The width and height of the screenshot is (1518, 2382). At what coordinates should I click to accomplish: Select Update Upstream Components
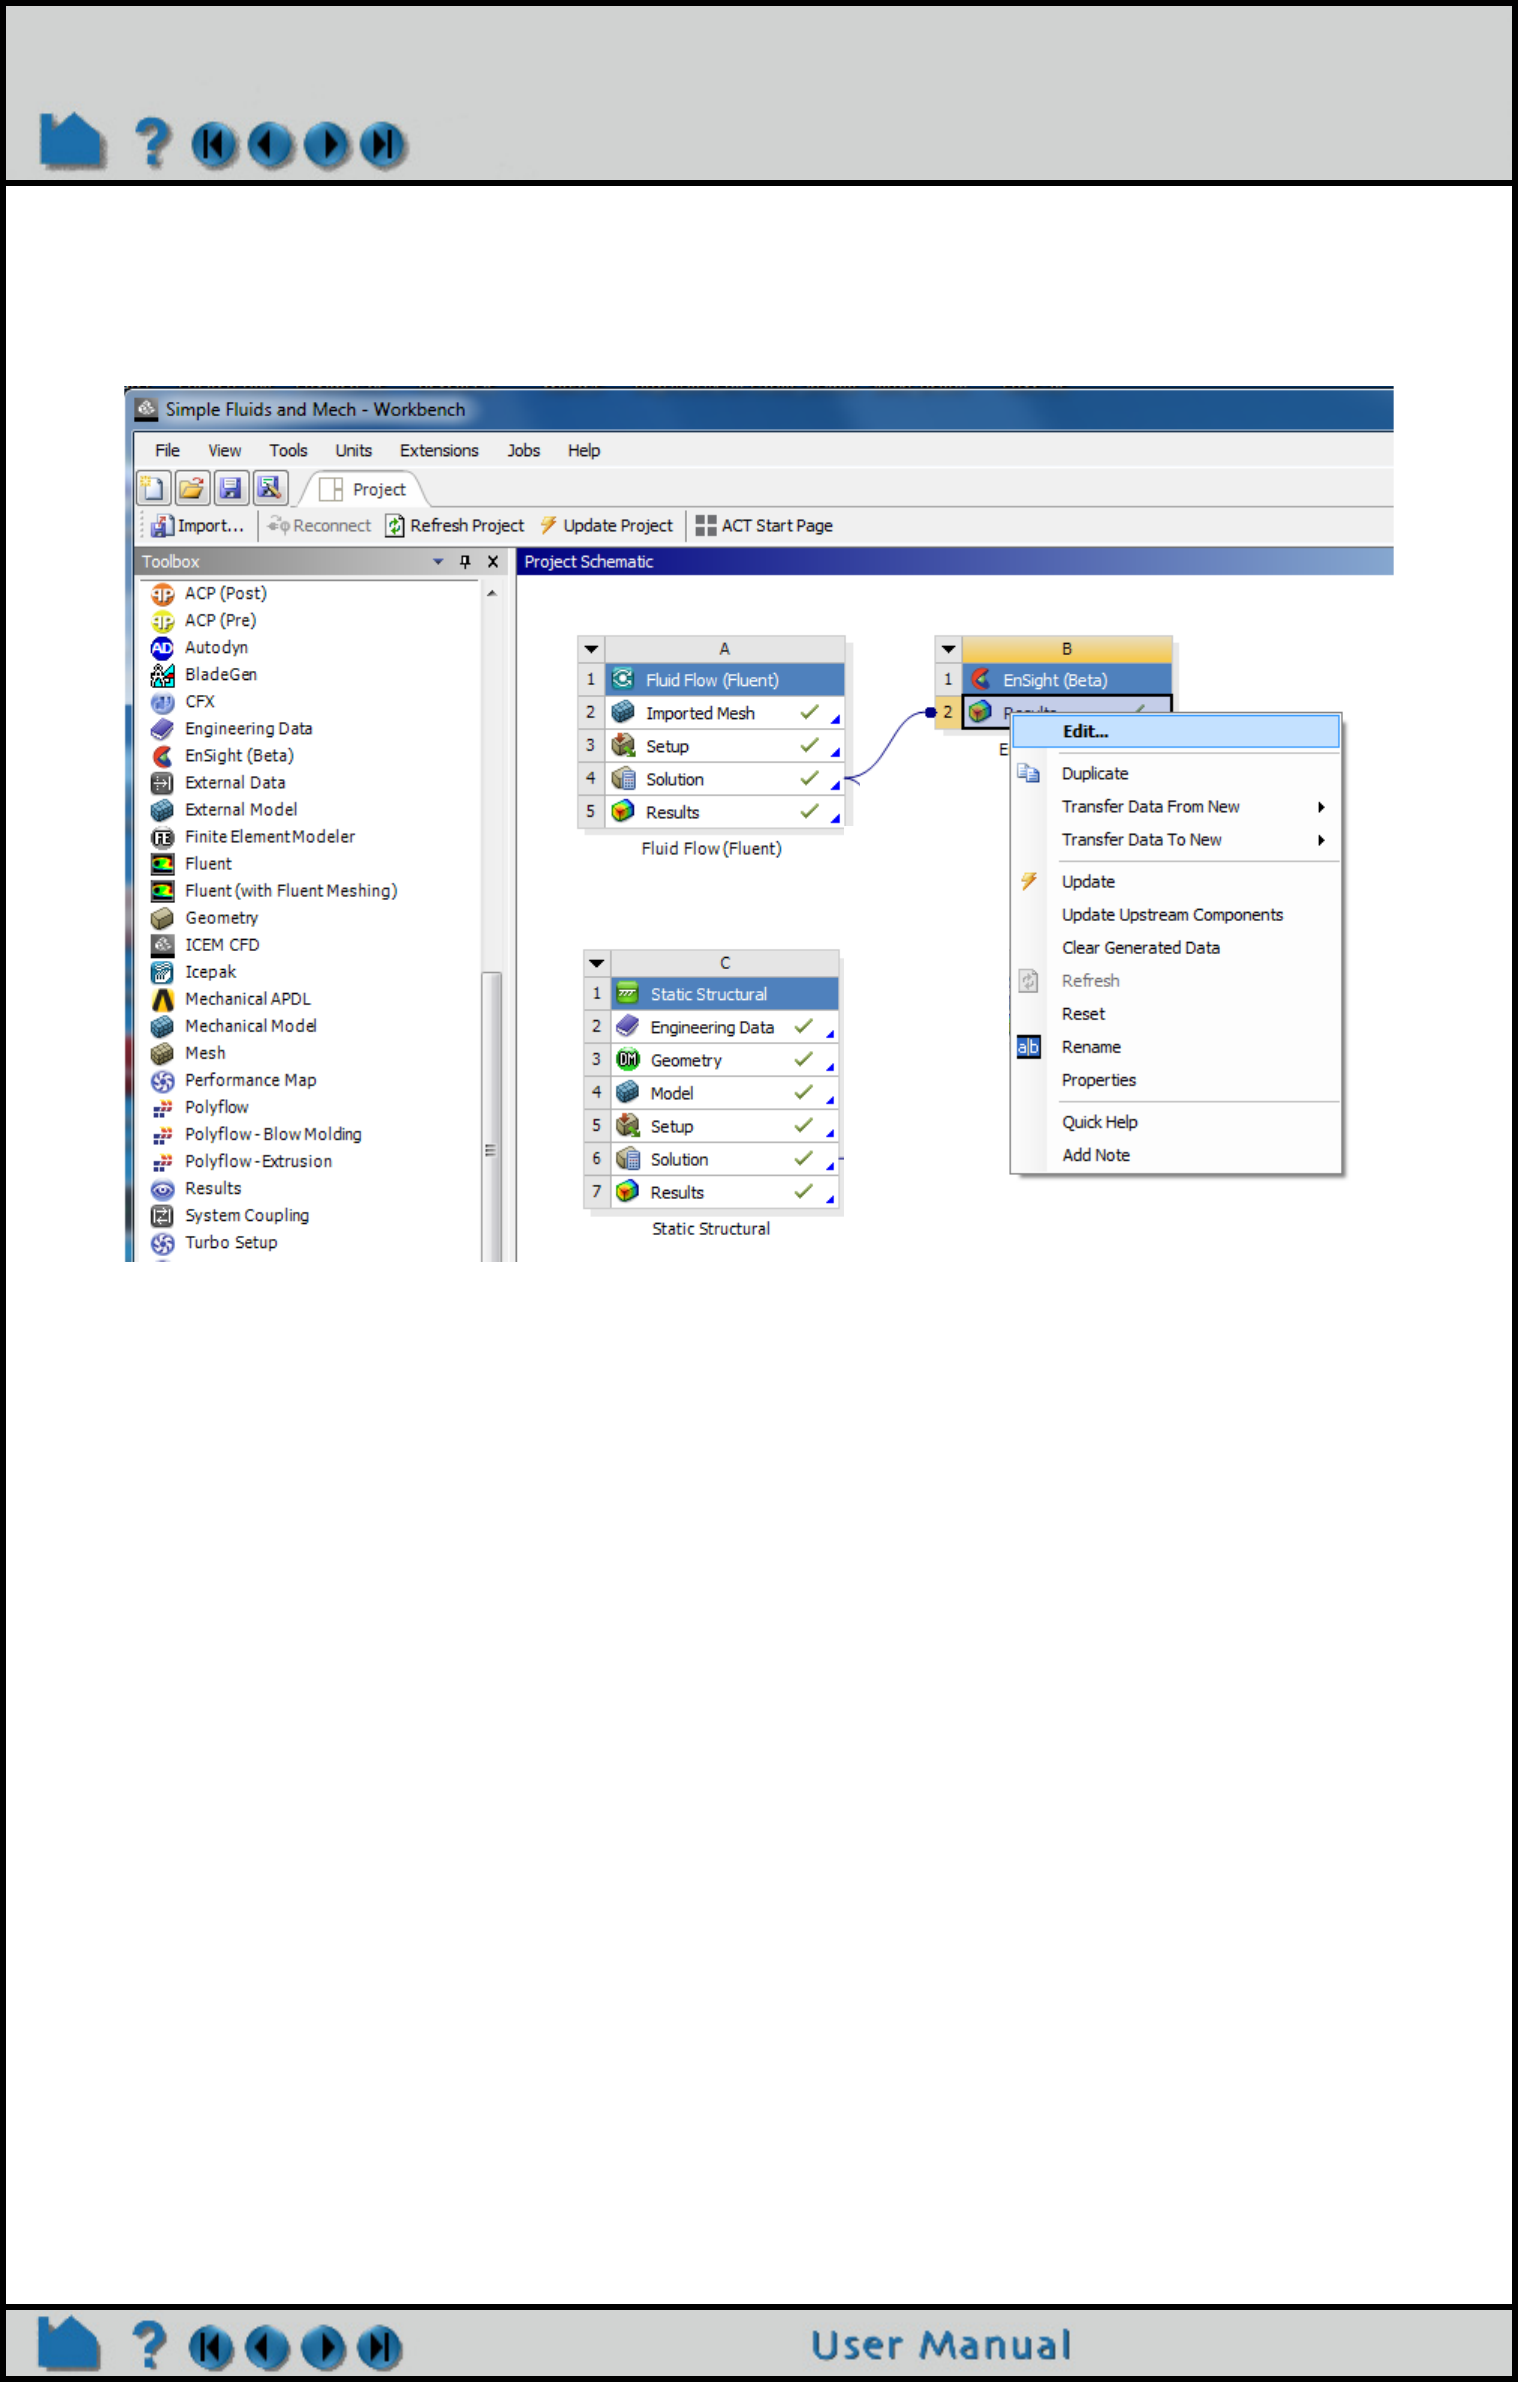(1176, 915)
